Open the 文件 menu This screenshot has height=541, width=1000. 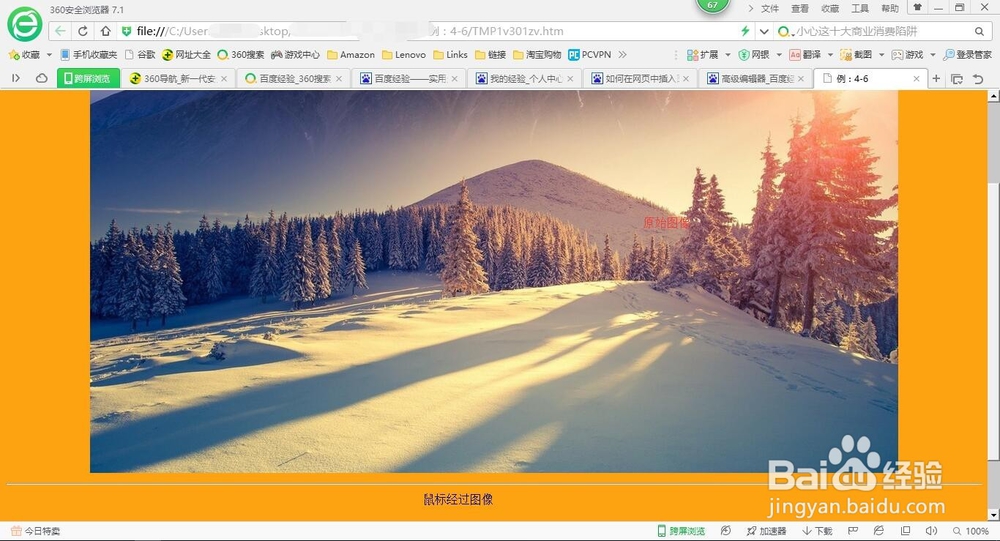(770, 8)
